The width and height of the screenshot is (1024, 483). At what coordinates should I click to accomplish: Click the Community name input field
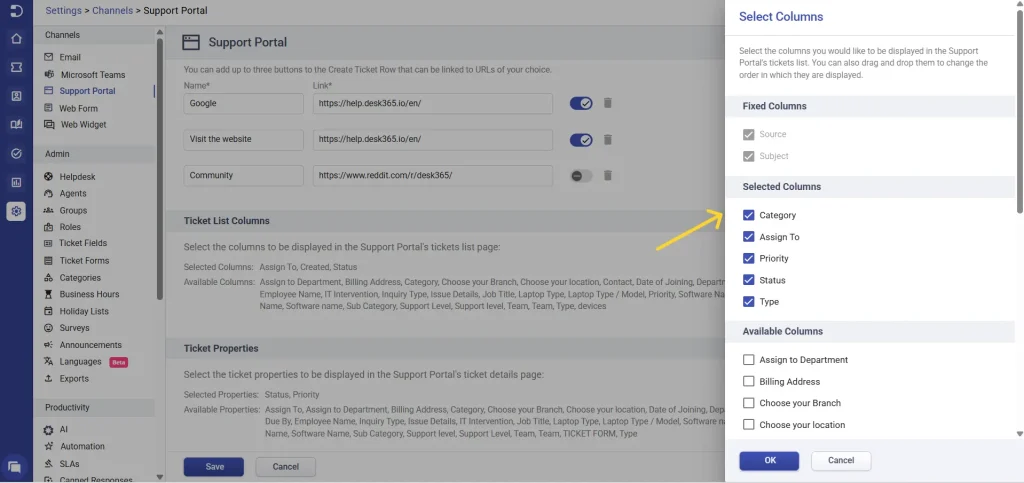coord(244,176)
